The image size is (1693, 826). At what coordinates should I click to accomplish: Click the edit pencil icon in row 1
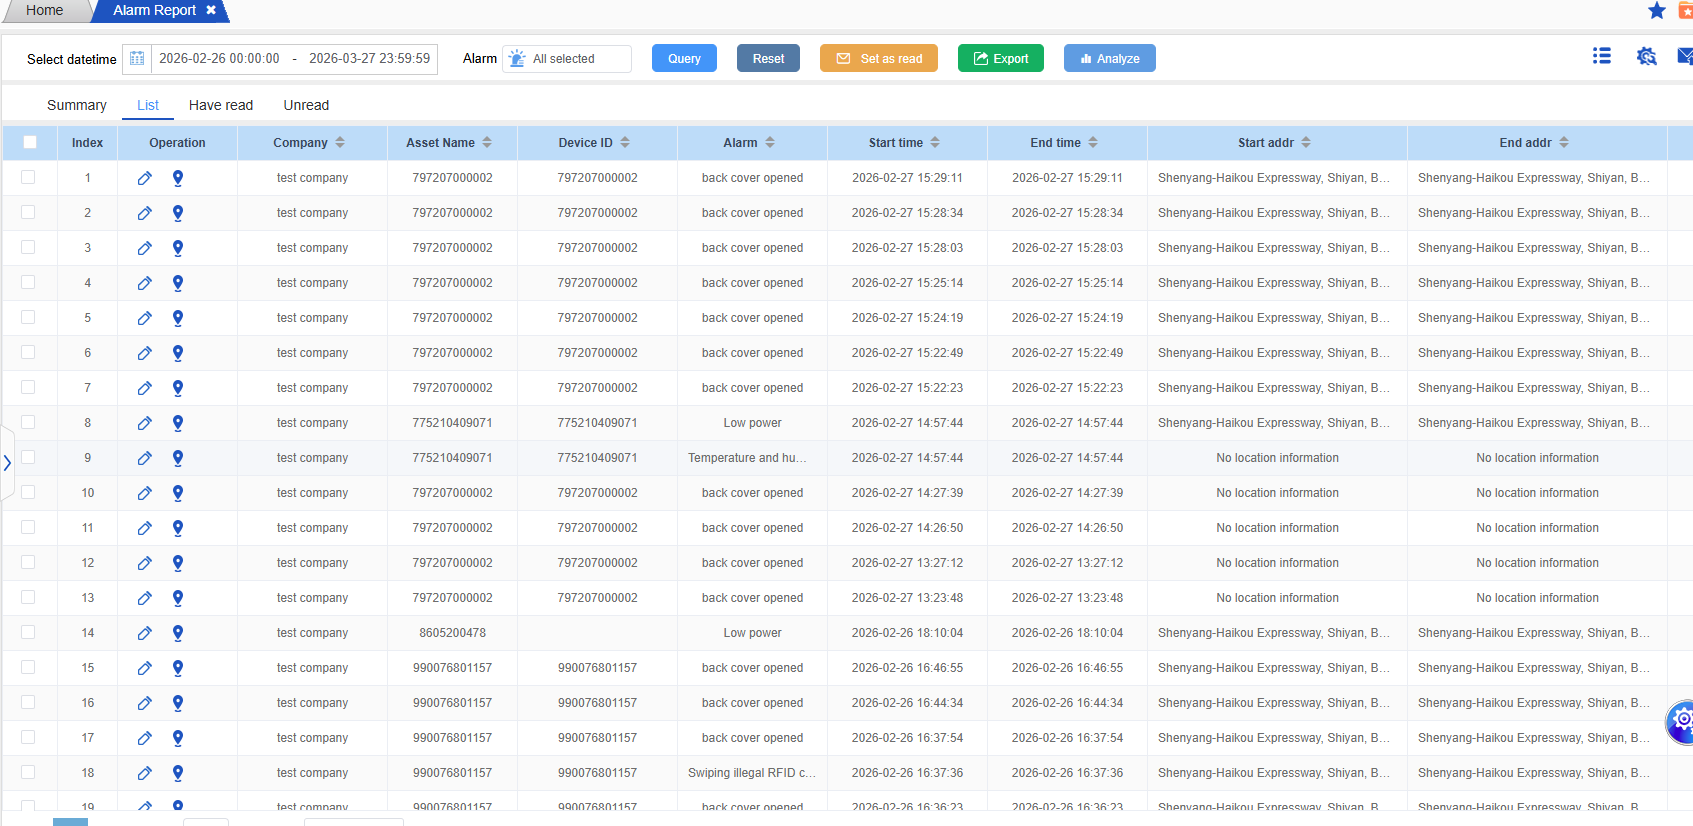click(x=145, y=178)
